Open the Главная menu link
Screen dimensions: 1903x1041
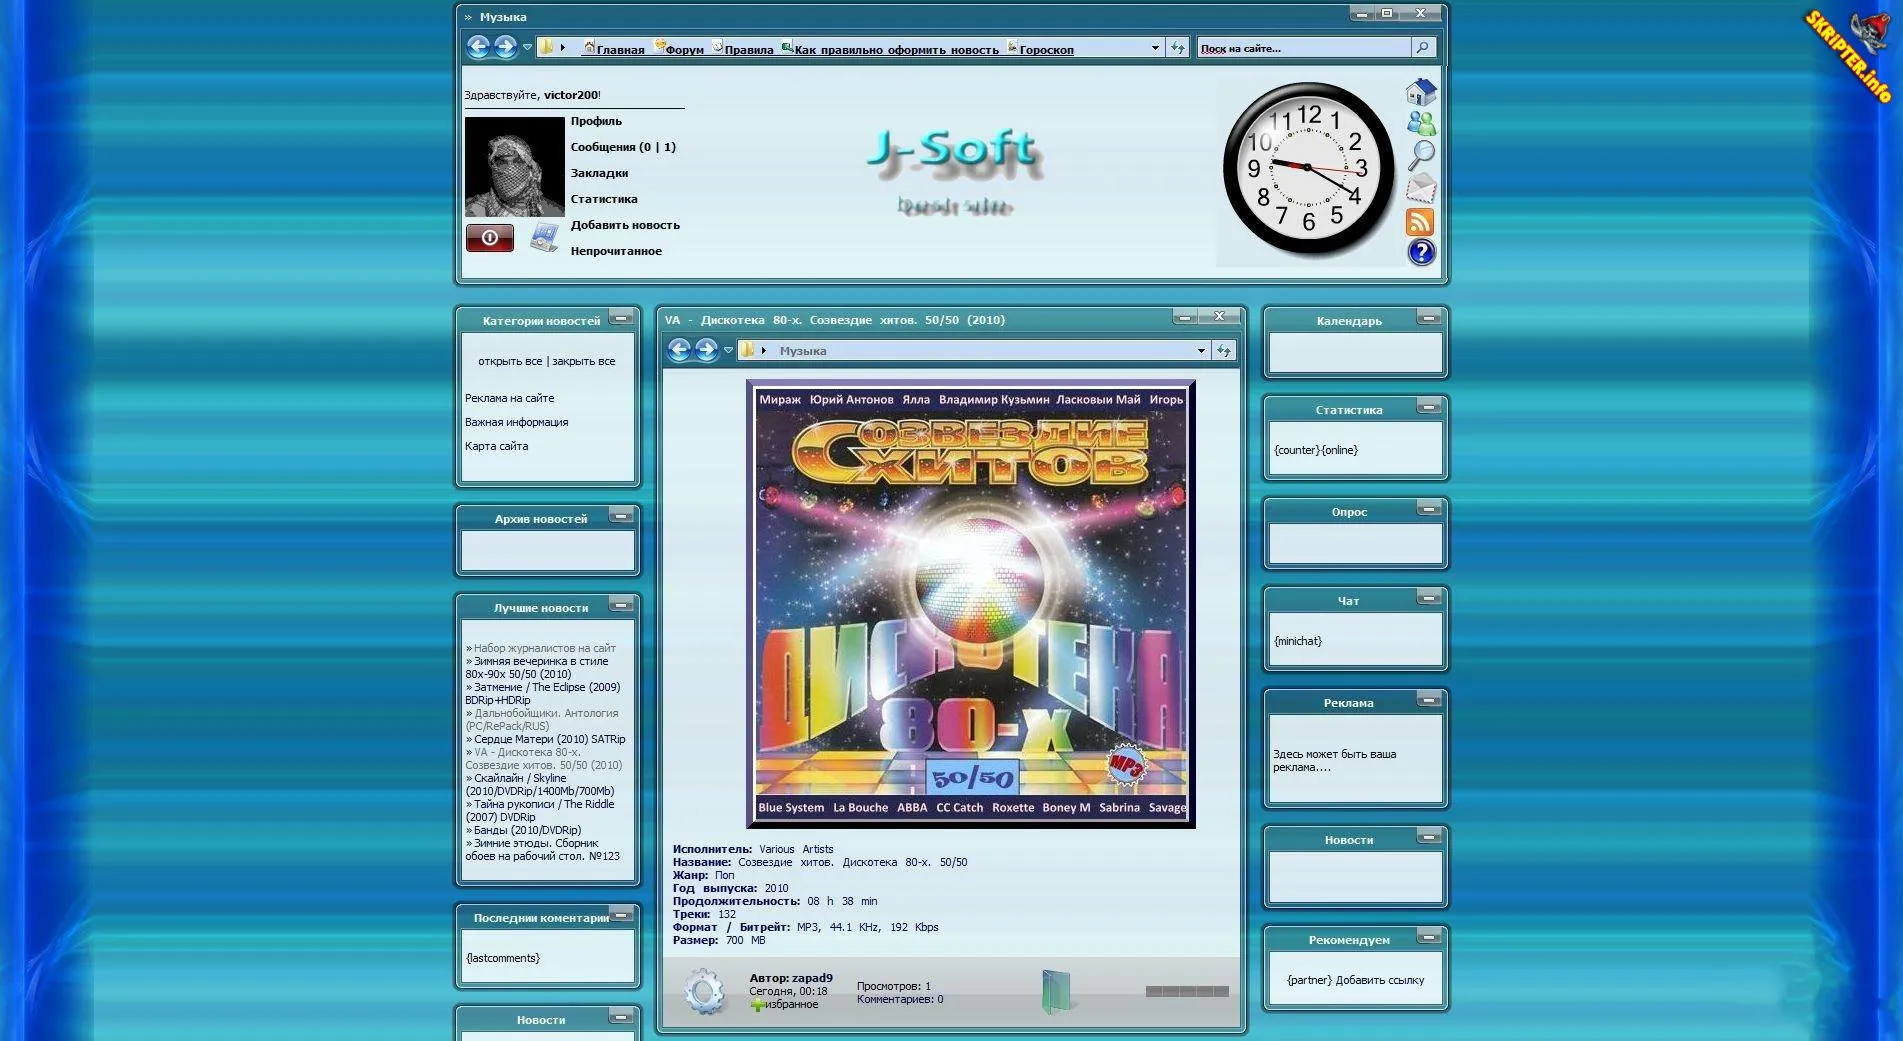620,50
